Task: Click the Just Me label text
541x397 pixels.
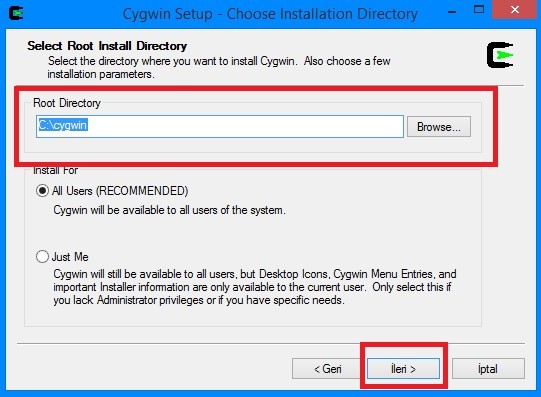Action: point(70,257)
